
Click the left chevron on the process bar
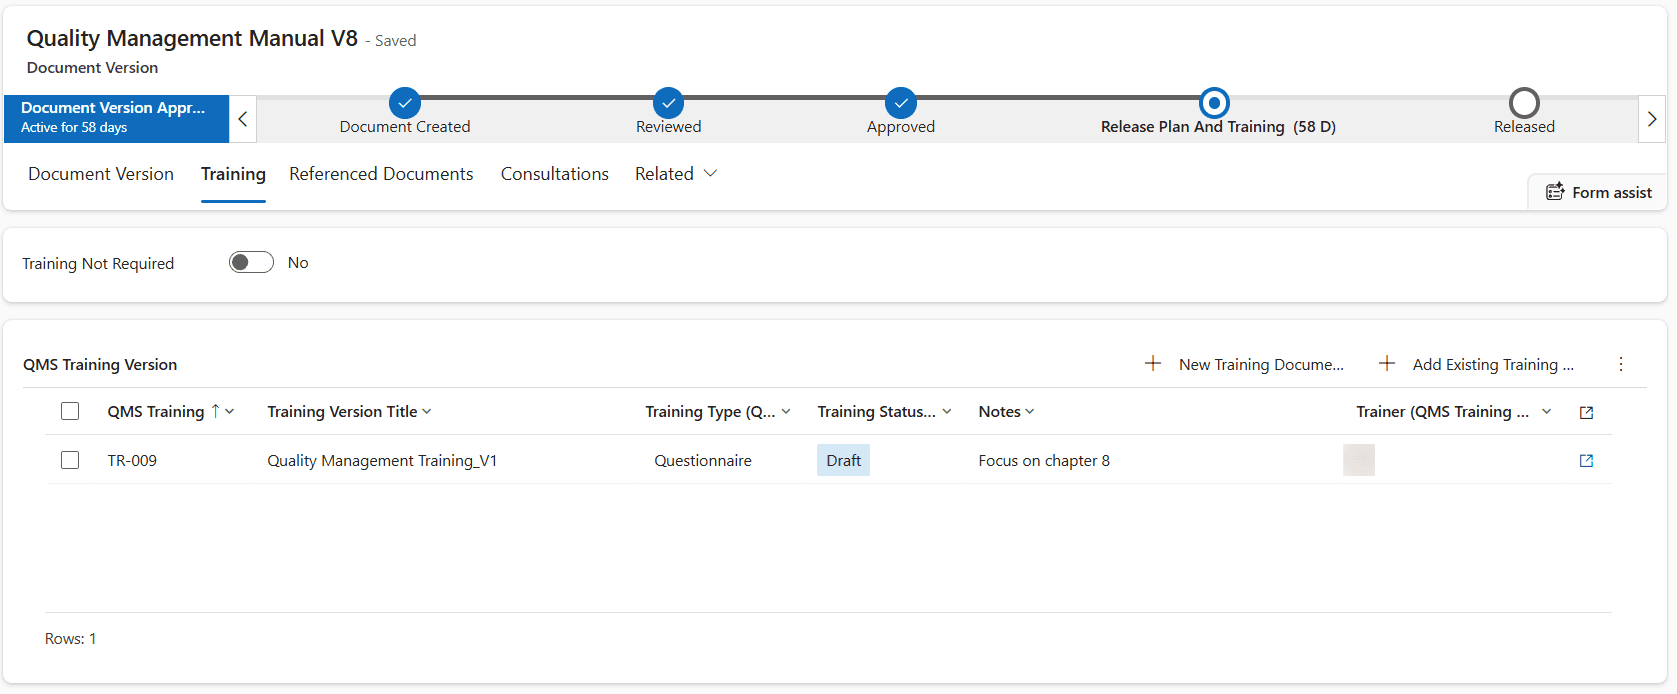coord(243,119)
